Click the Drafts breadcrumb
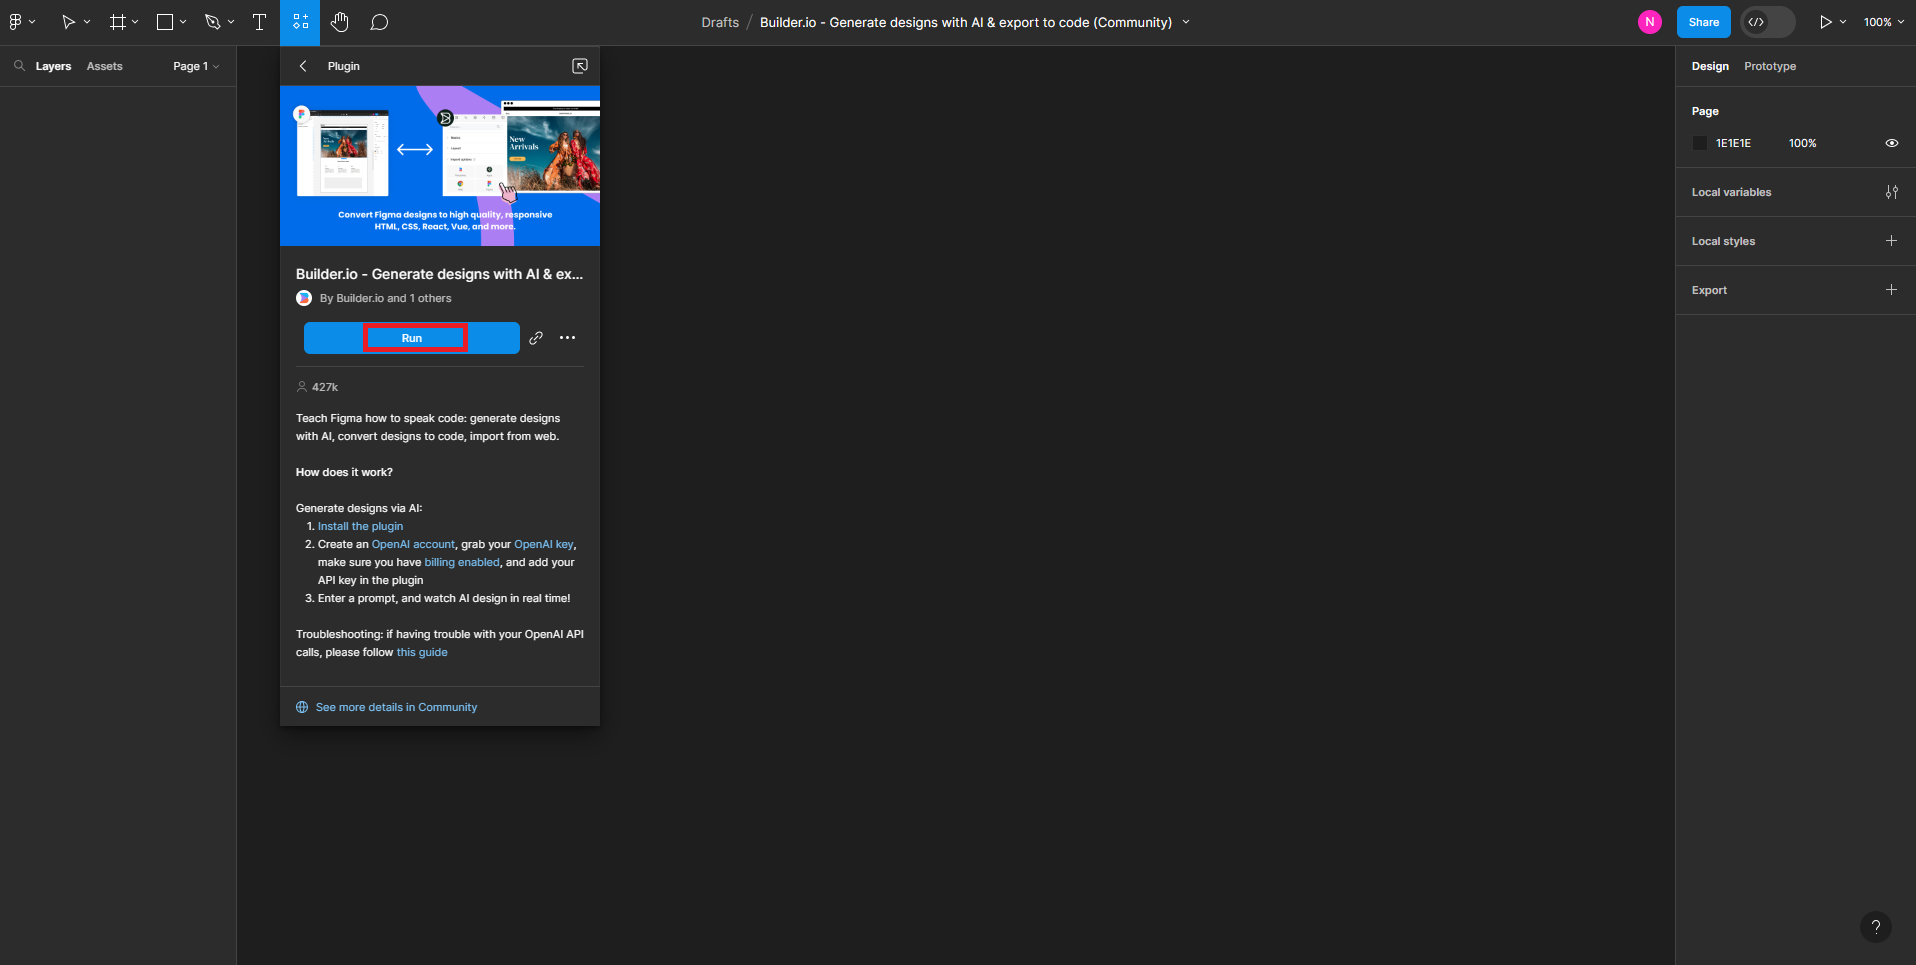This screenshot has height=965, width=1916. (720, 22)
